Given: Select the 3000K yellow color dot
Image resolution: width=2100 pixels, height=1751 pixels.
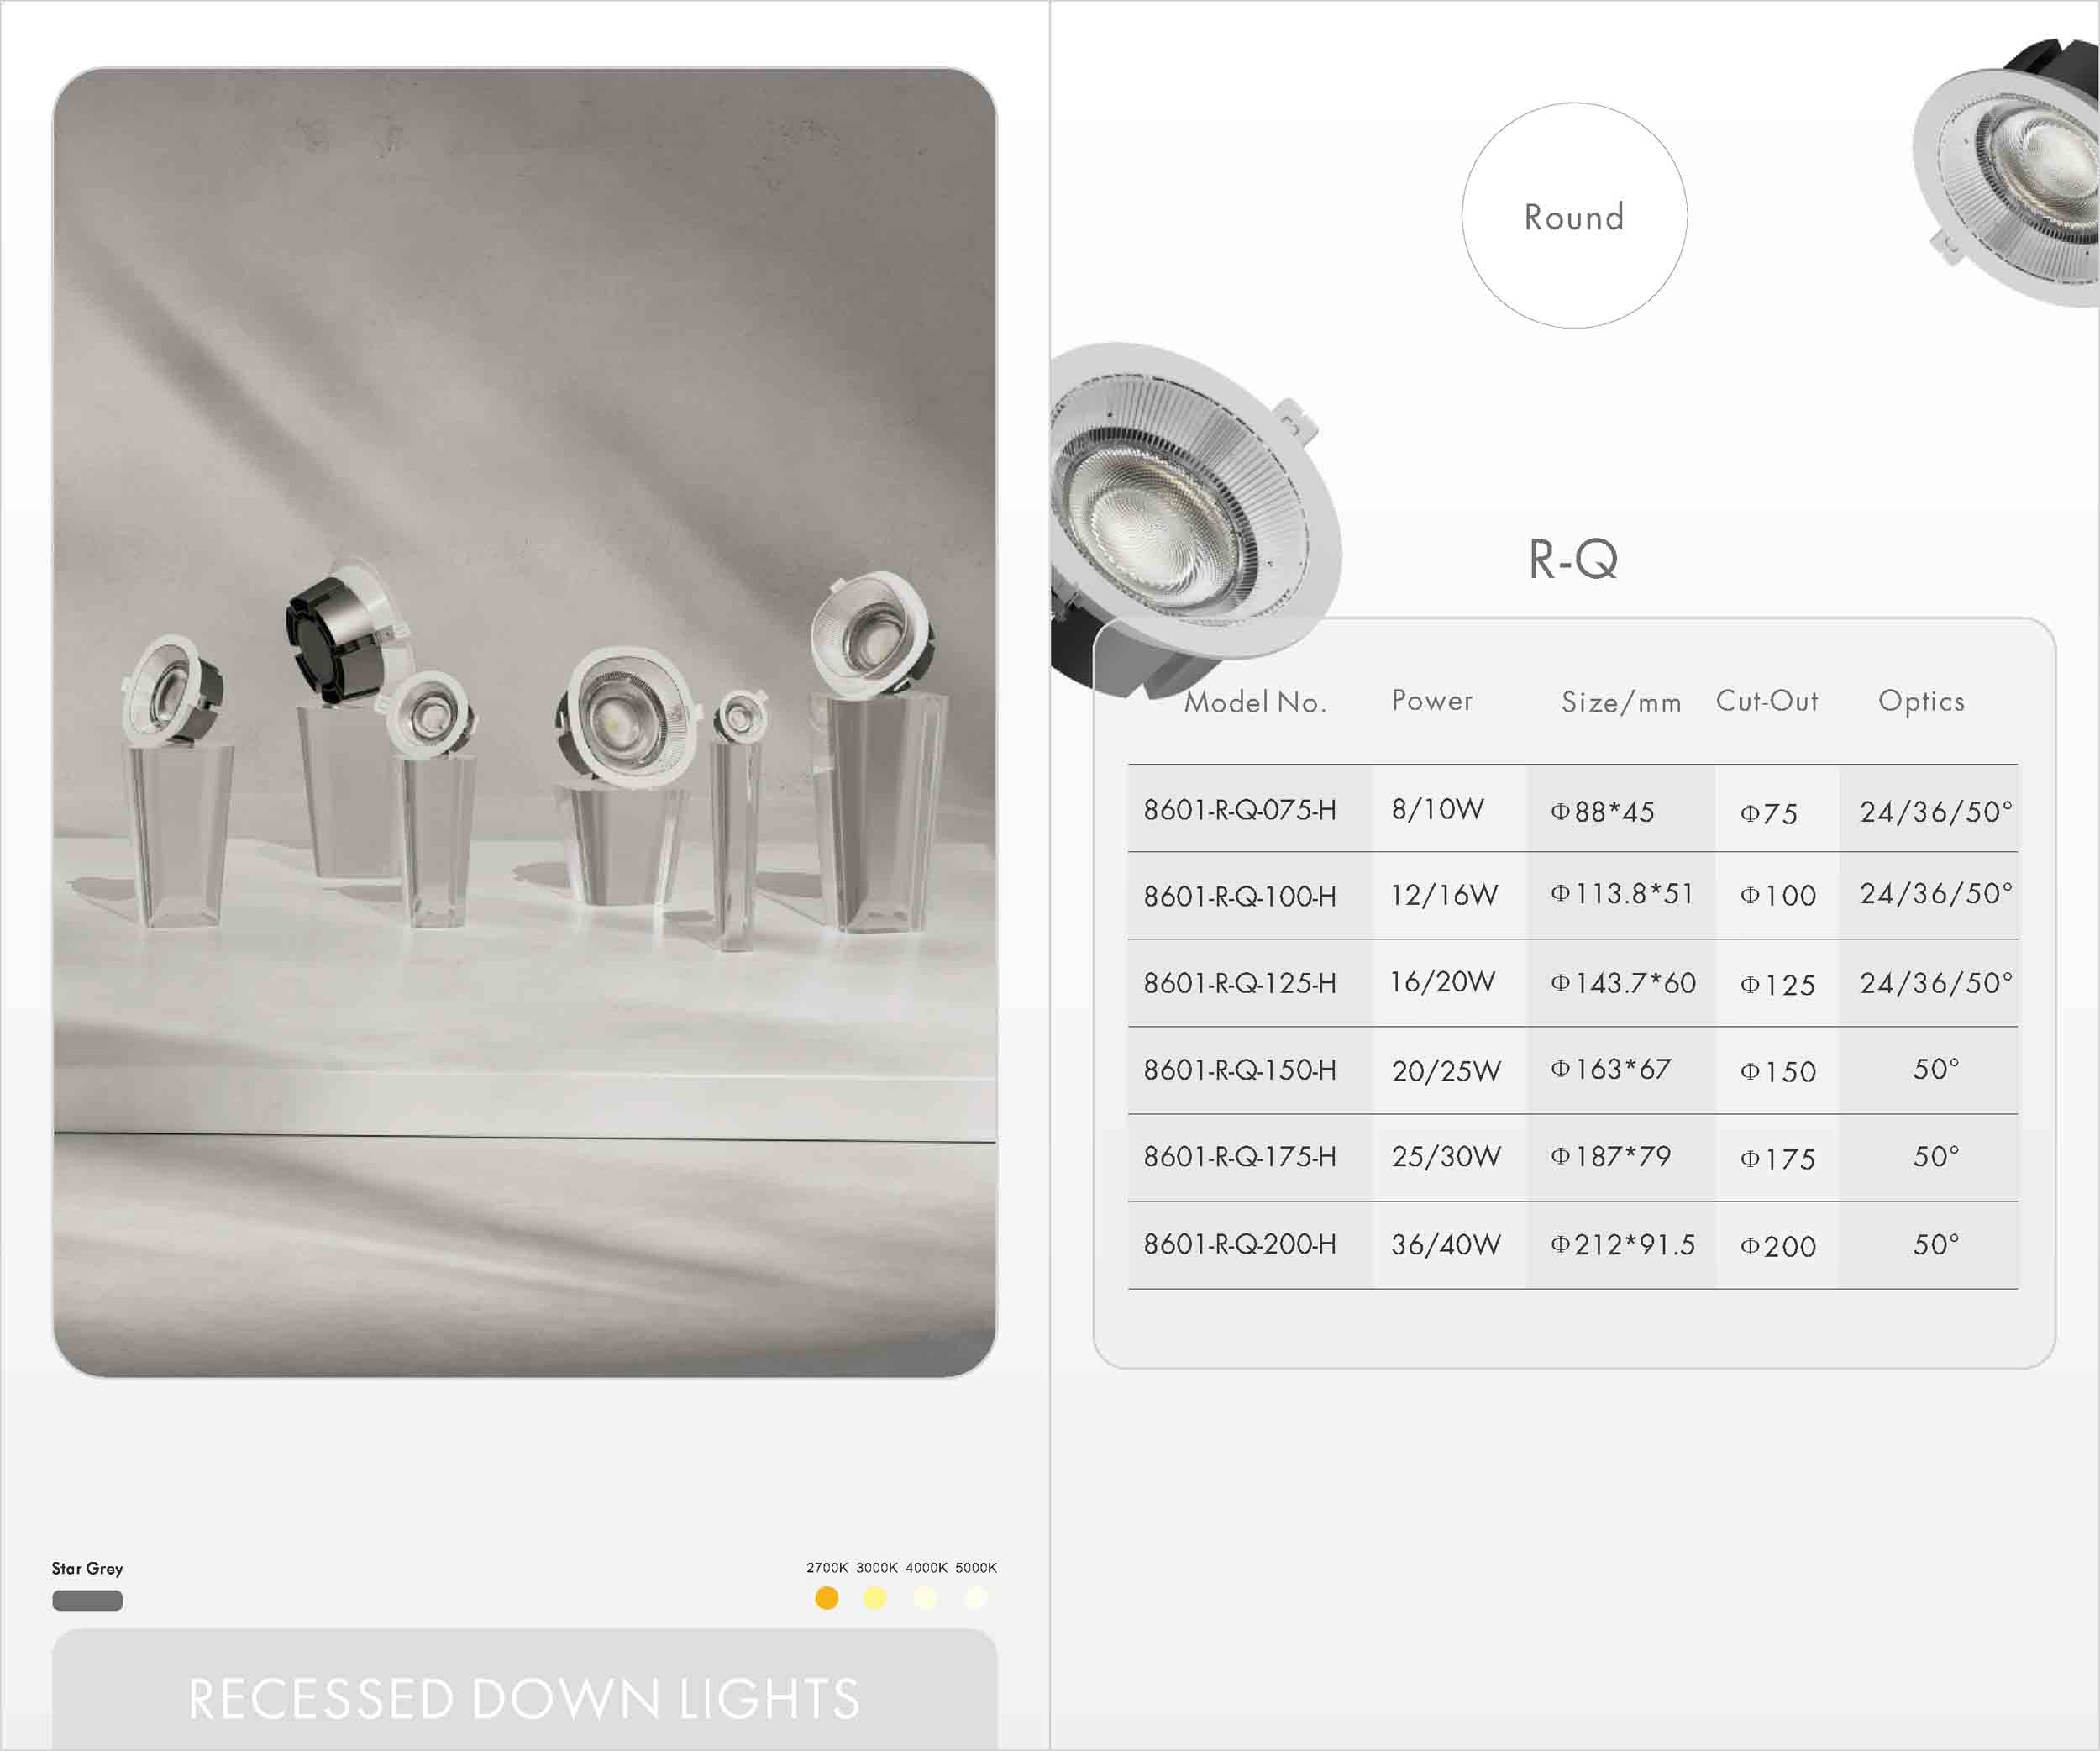Looking at the screenshot, I should pyautogui.click(x=875, y=1598).
